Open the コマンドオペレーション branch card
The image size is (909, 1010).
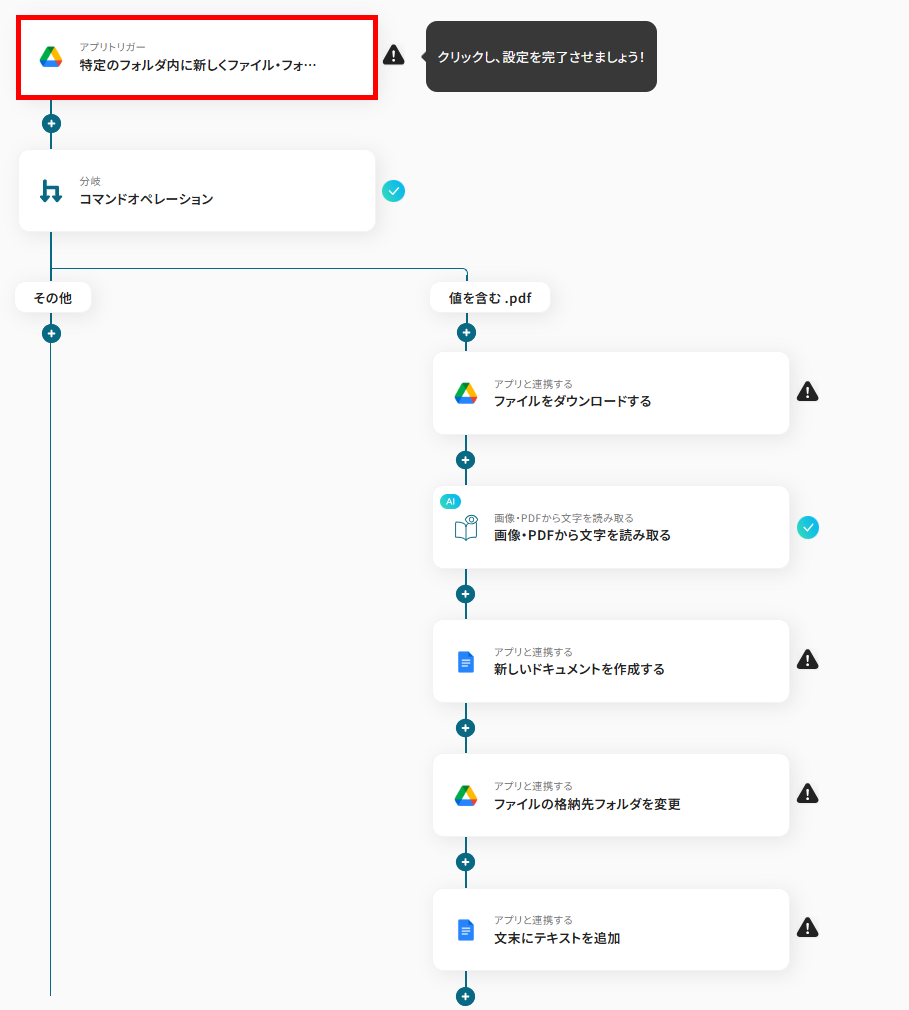point(197,191)
